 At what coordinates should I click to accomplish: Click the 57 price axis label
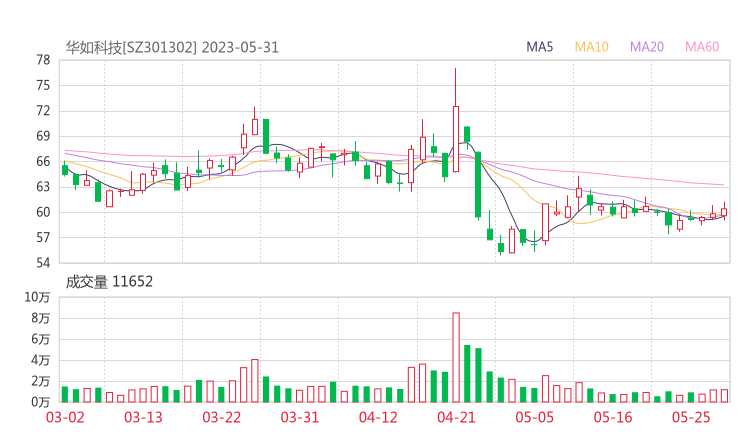[x=43, y=237]
